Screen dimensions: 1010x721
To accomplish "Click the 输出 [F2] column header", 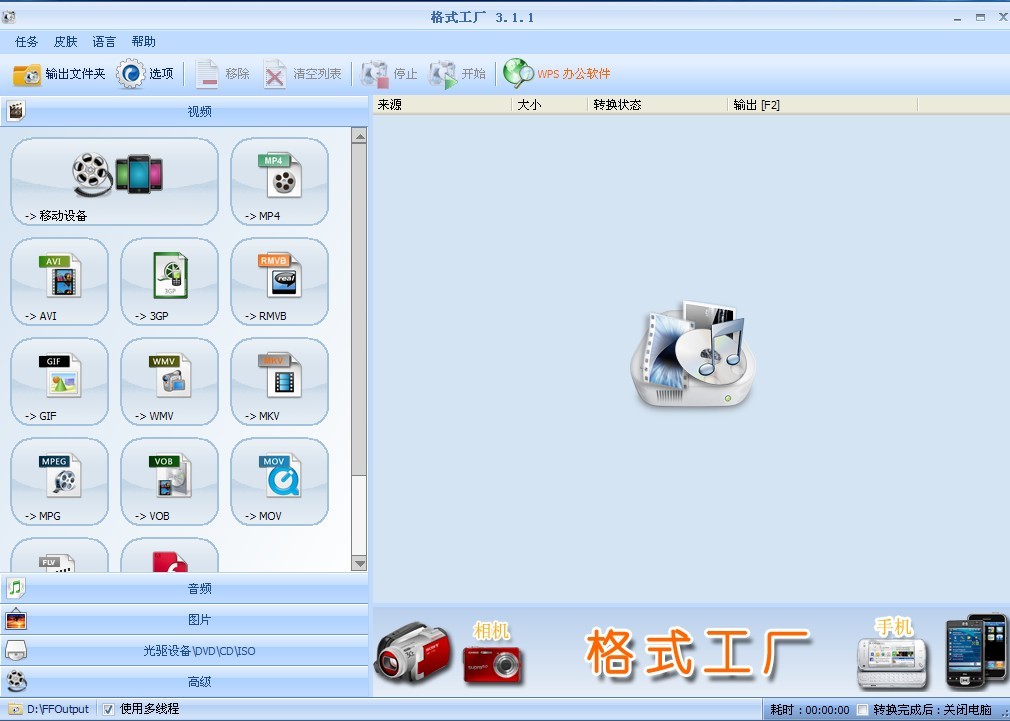I will [823, 104].
